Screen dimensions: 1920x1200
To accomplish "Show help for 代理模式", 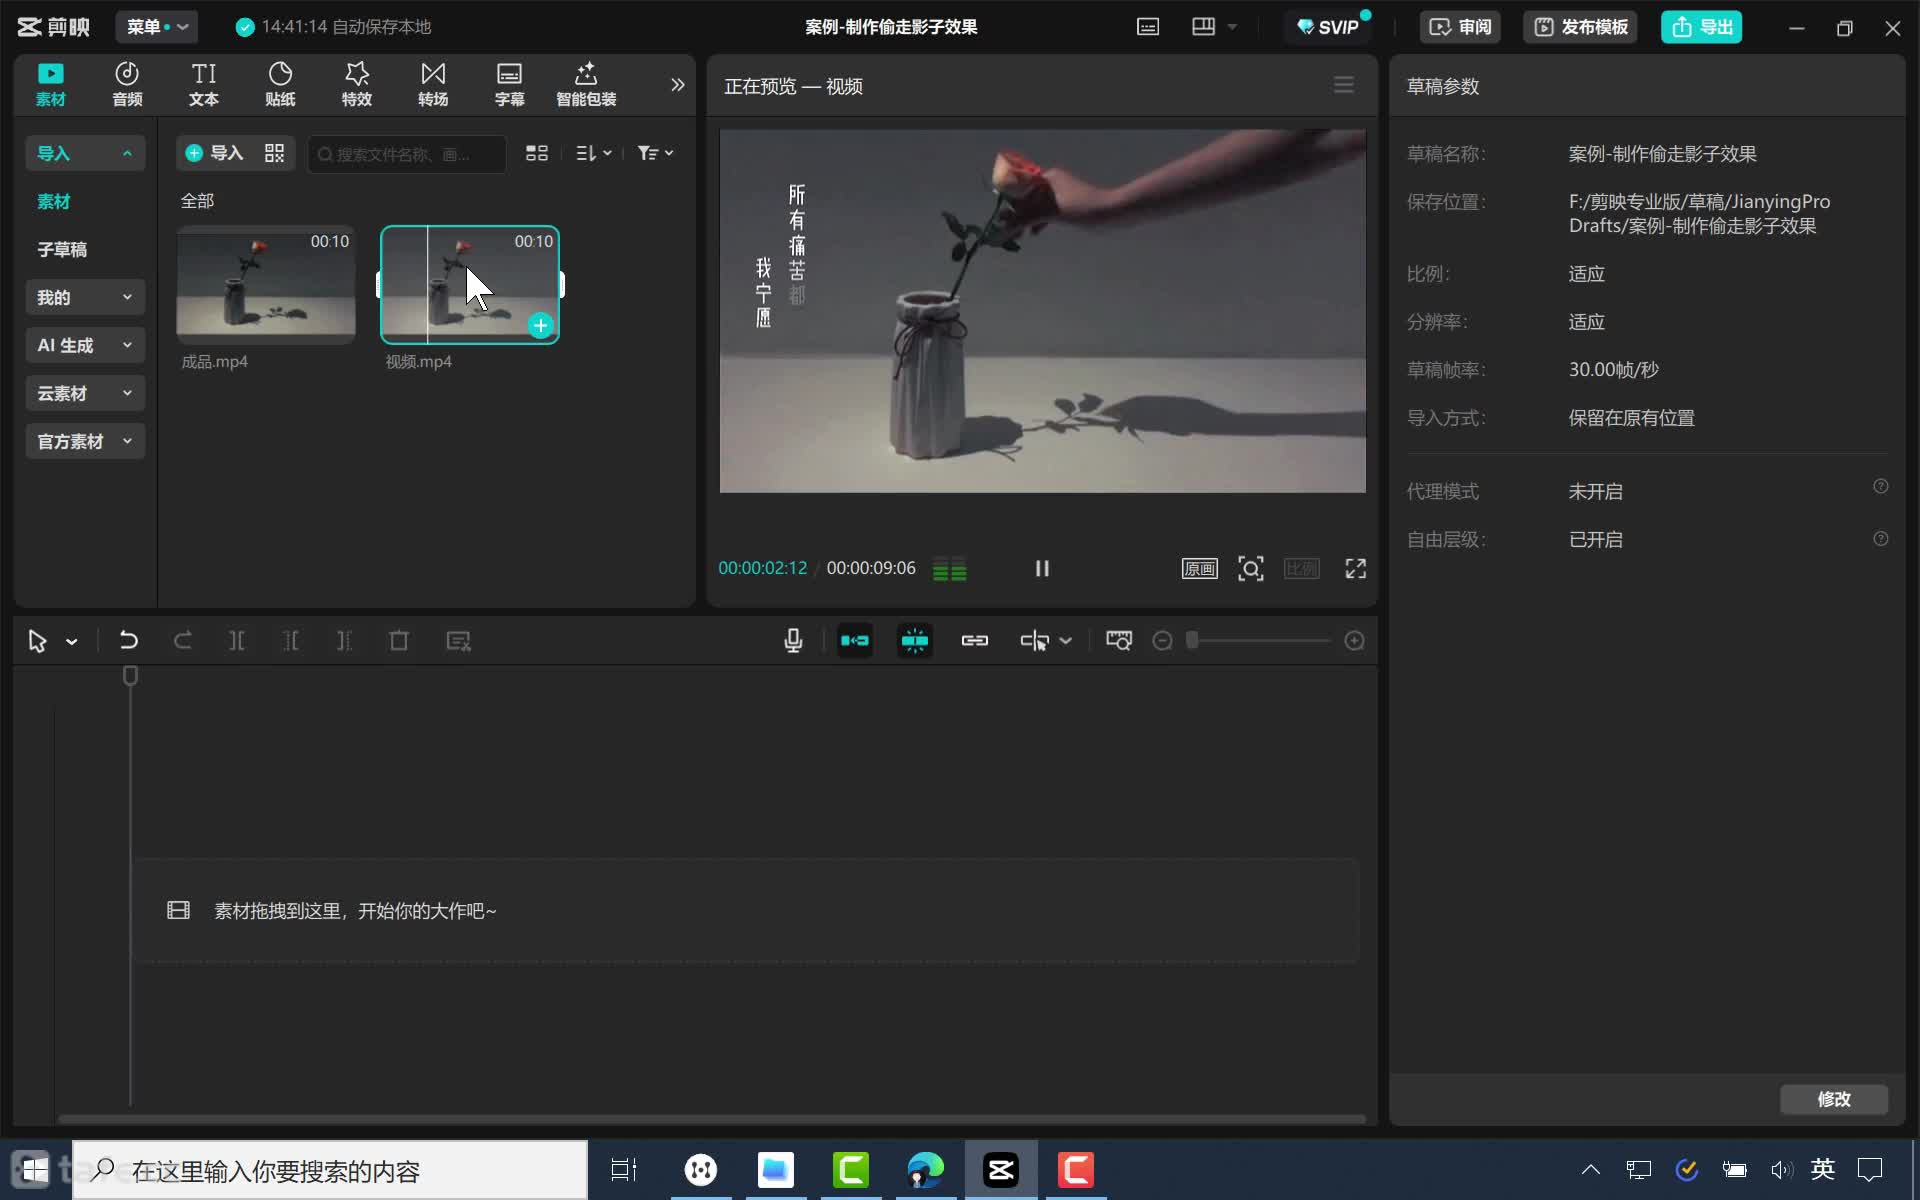I will (x=1880, y=487).
